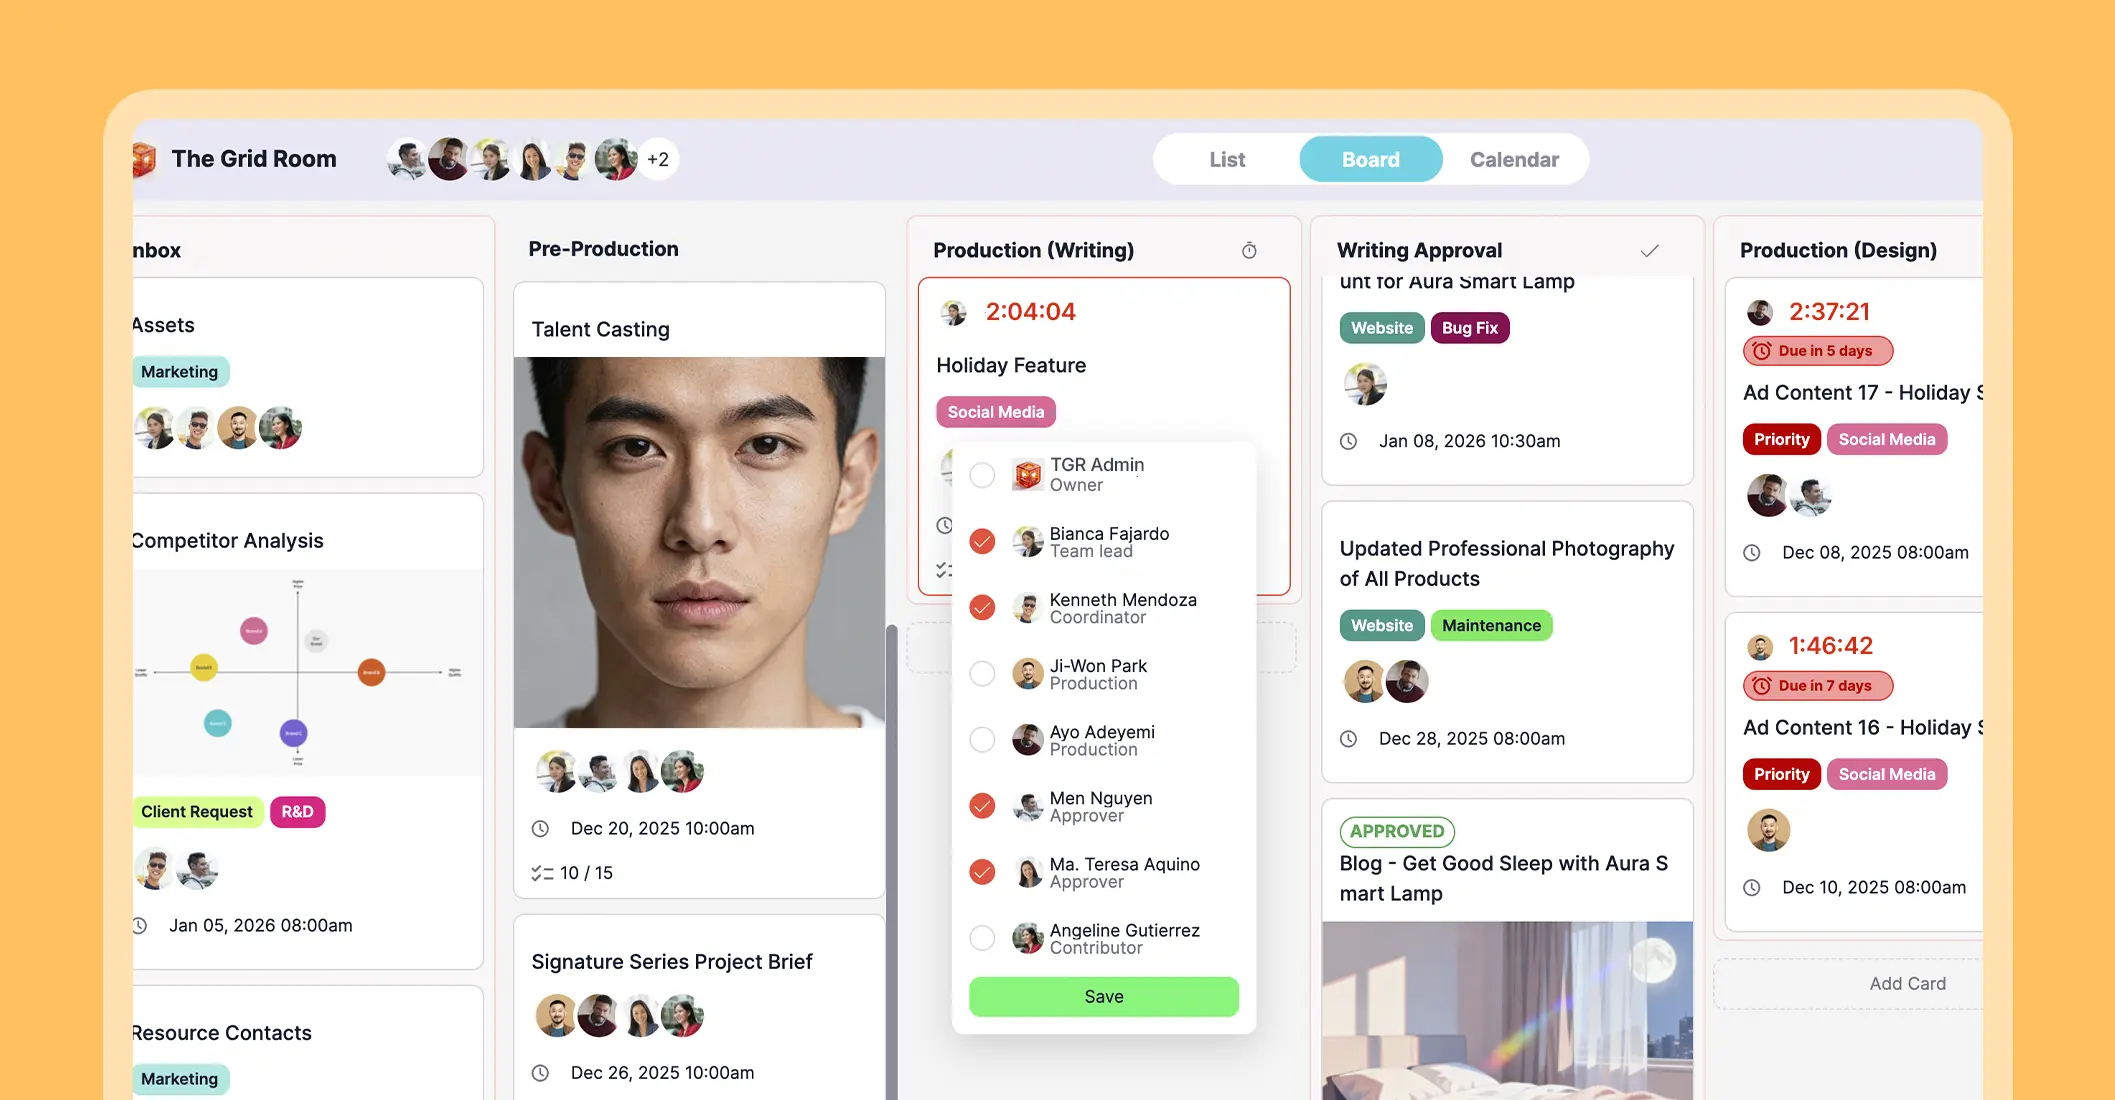
Task: Click the Save button in the assignee picker
Action: 1103,996
